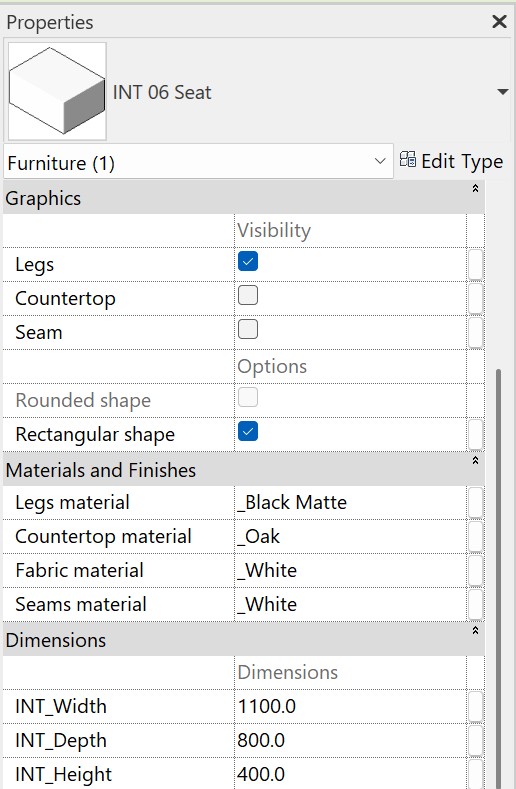The width and height of the screenshot is (516, 789).
Task: Enable the Countertop visibility checkbox
Action: 248,295
